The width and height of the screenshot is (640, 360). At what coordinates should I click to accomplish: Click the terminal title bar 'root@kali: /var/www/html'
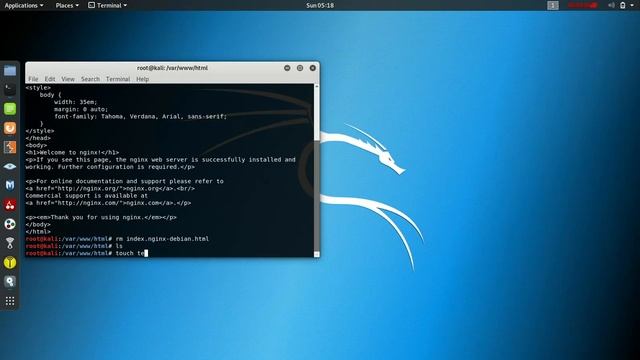point(172,68)
